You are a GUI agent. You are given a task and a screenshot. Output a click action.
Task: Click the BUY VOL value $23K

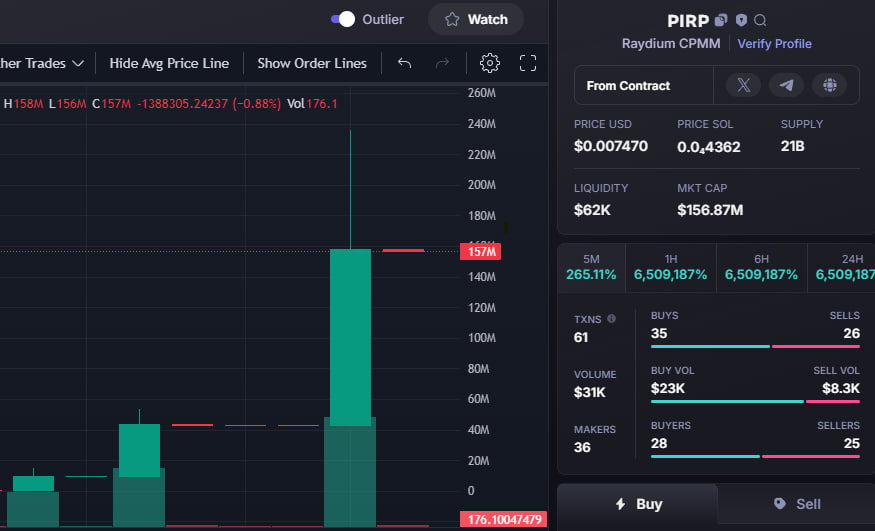tap(667, 388)
